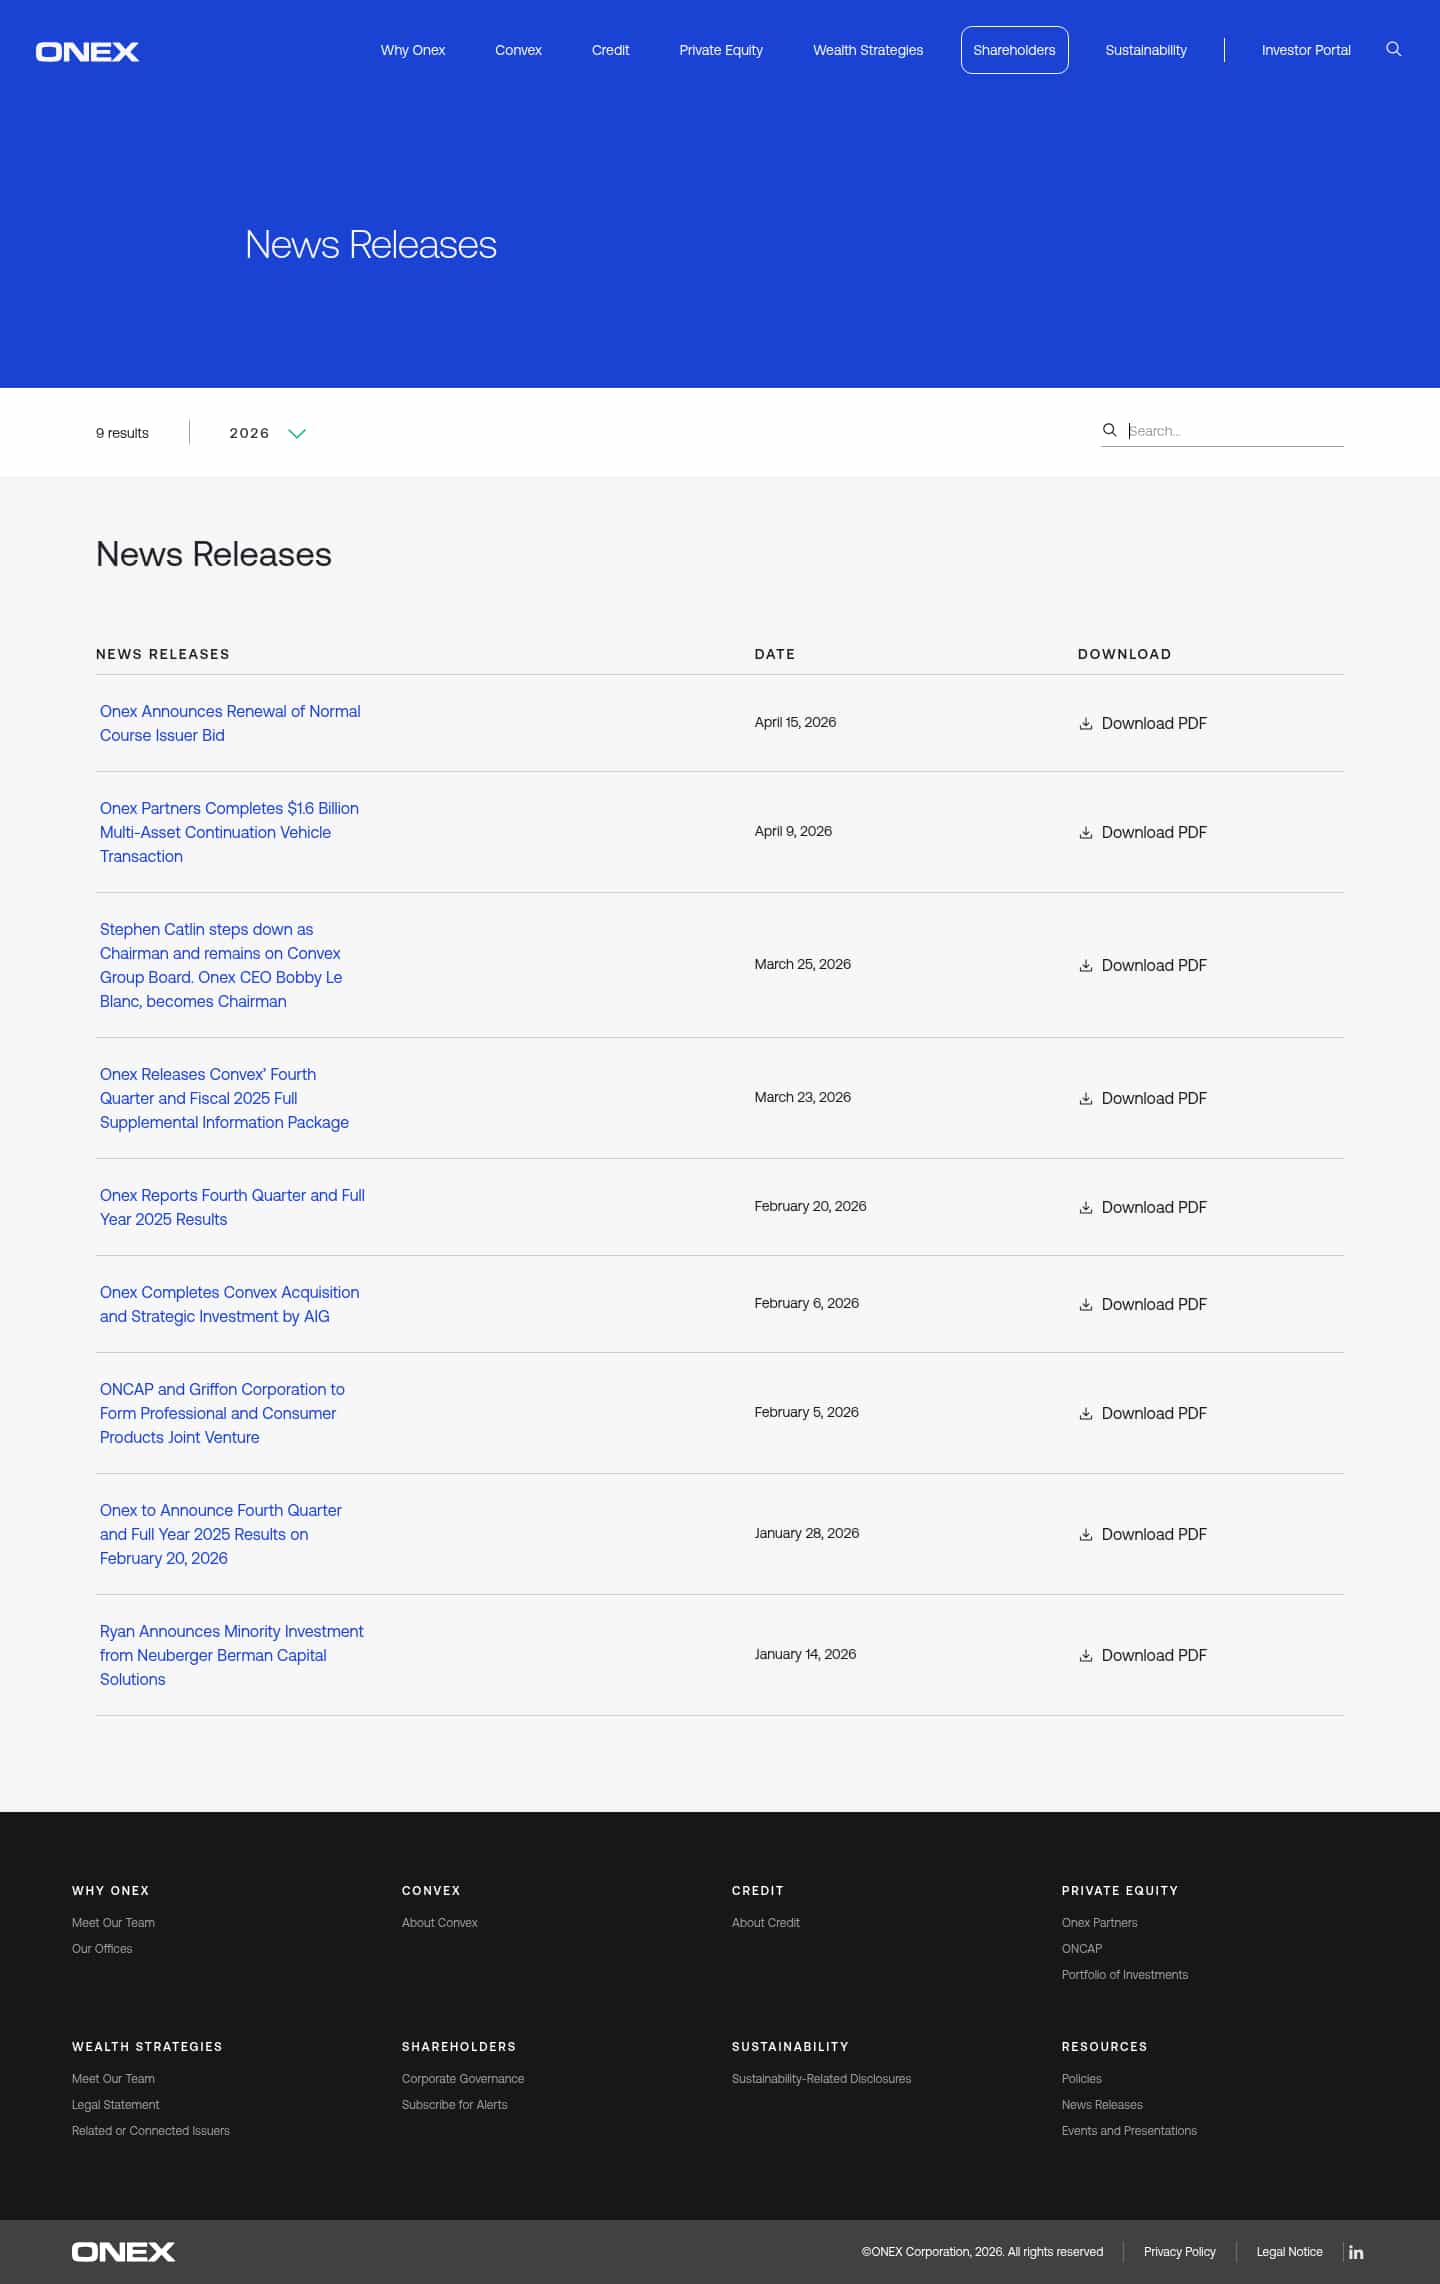Click Policies under Resources
This screenshot has width=1440, height=2284.
pos(1082,2079)
